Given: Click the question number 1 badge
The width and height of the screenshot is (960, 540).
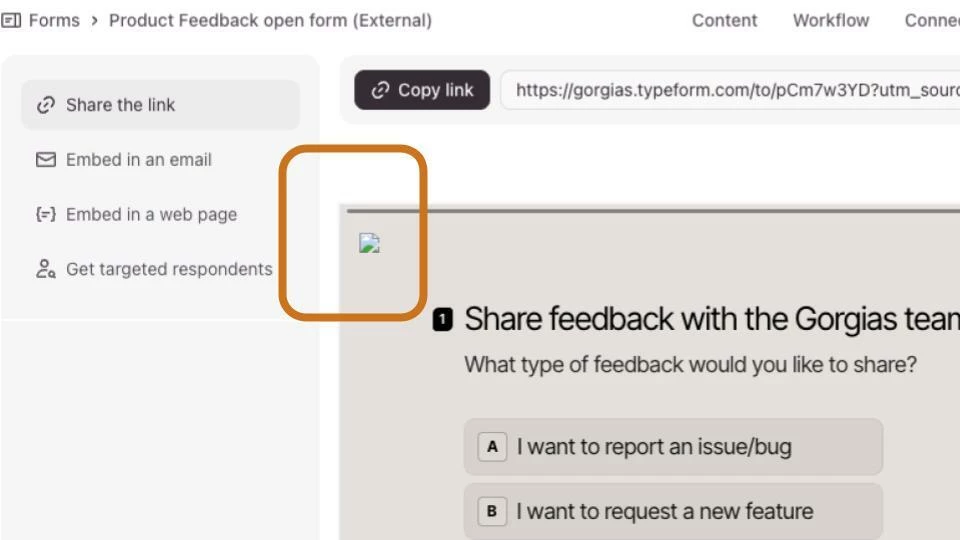Looking at the screenshot, I should (x=443, y=320).
